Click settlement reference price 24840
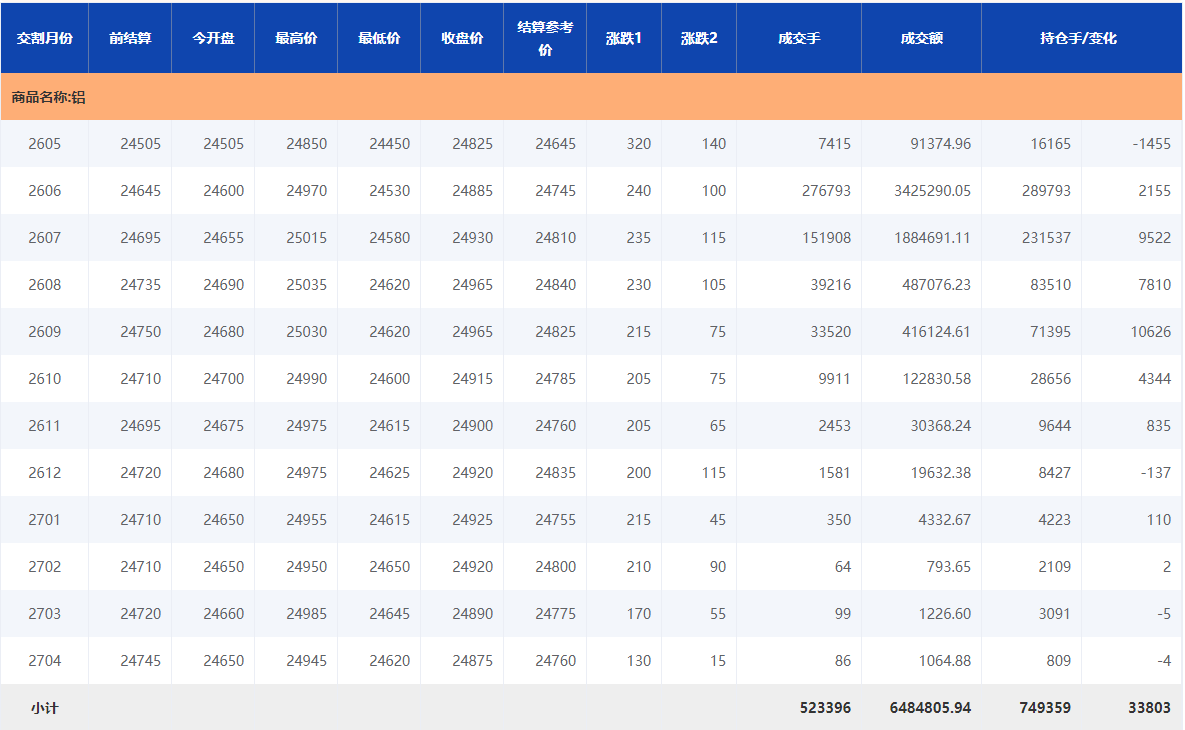Viewport: 1185px width, 730px height. pos(555,284)
